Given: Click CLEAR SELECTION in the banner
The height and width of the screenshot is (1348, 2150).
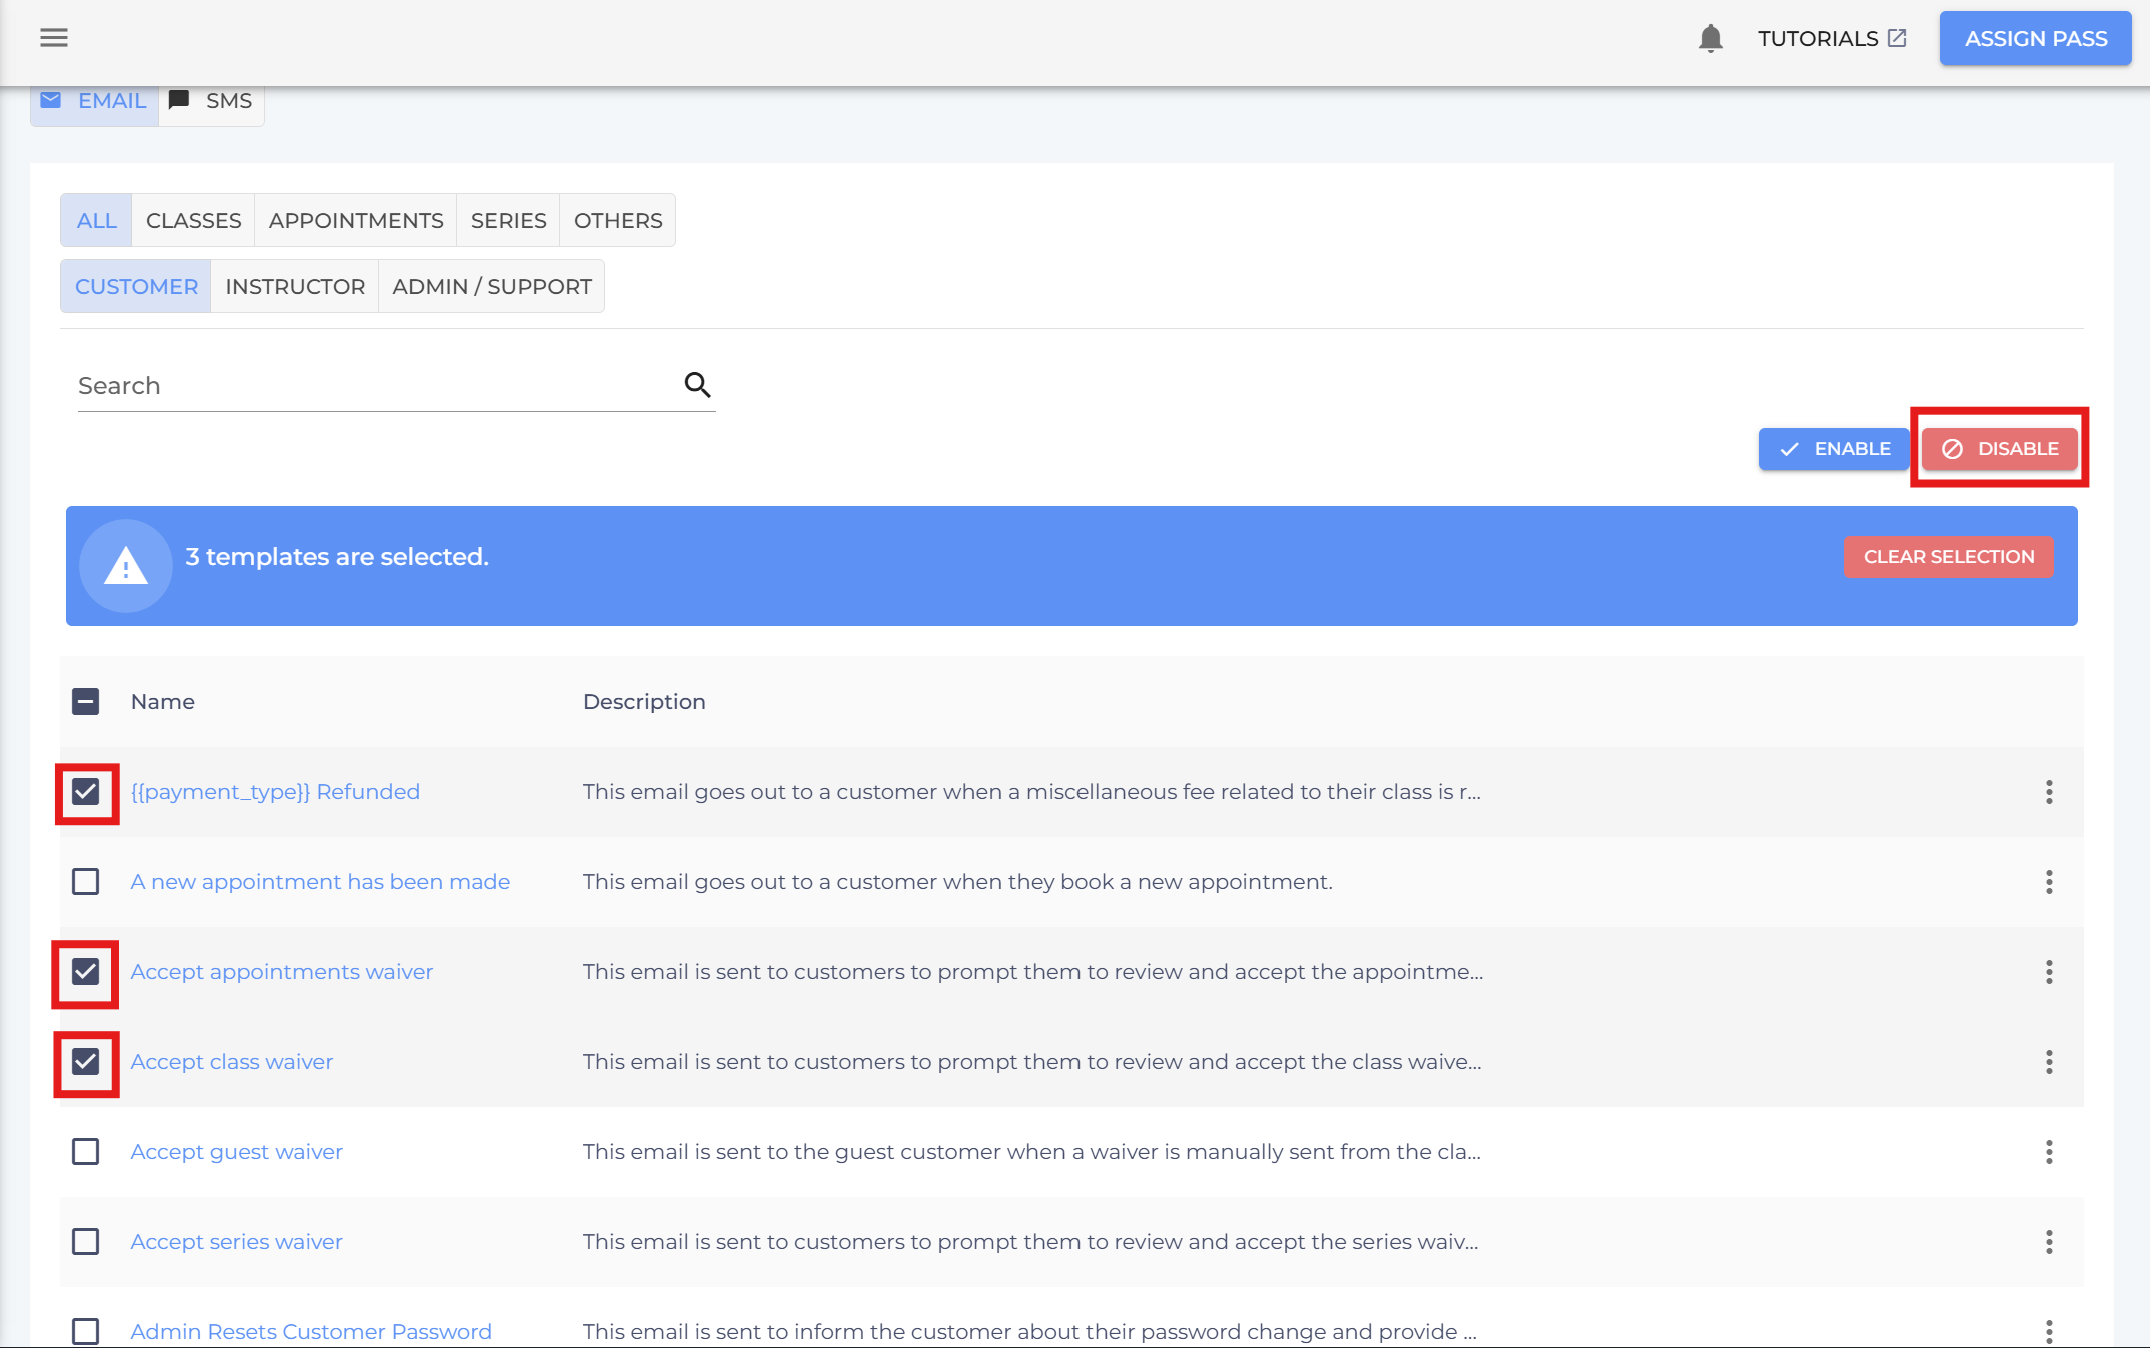Looking at the screenshot, I should pos(1948,557).
